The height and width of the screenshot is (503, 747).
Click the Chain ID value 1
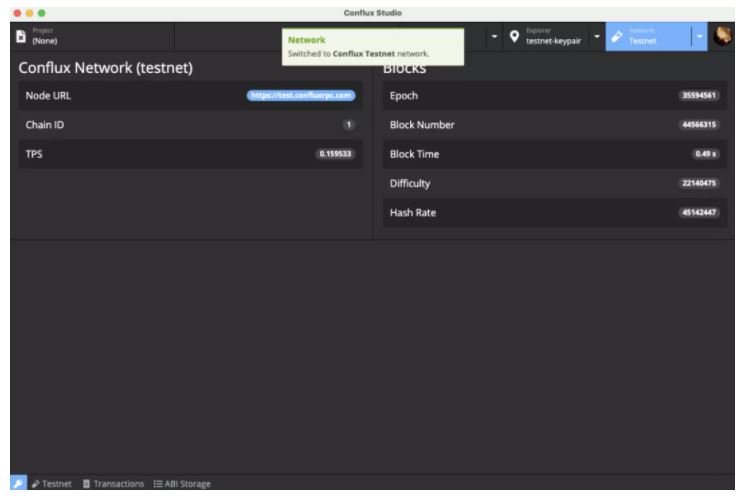click(x=349, y=125)
